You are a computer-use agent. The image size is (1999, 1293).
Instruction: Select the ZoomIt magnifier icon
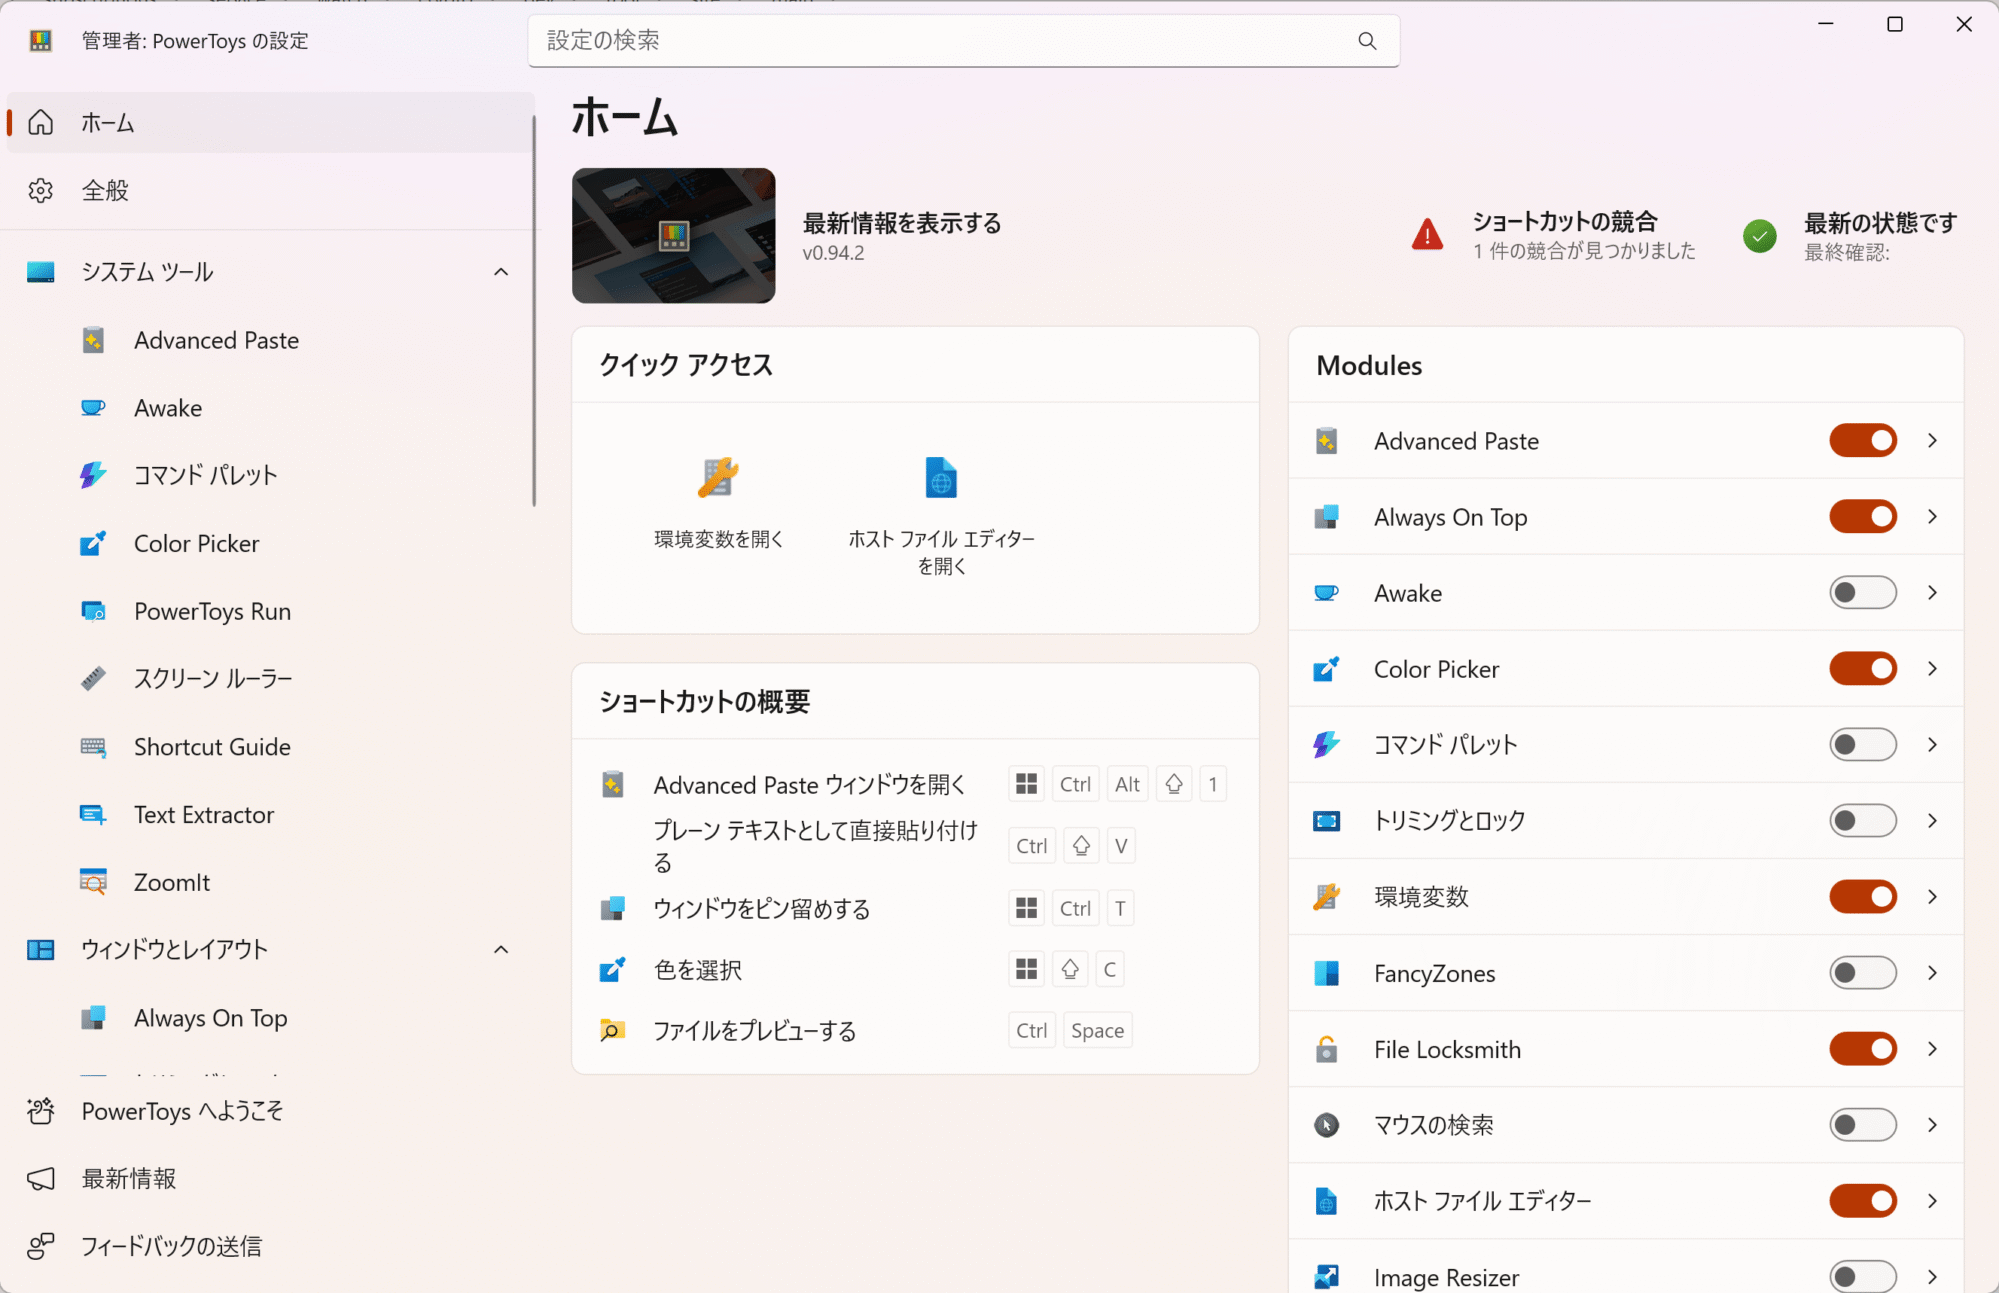pyautogui.click(x=94, y=881)
